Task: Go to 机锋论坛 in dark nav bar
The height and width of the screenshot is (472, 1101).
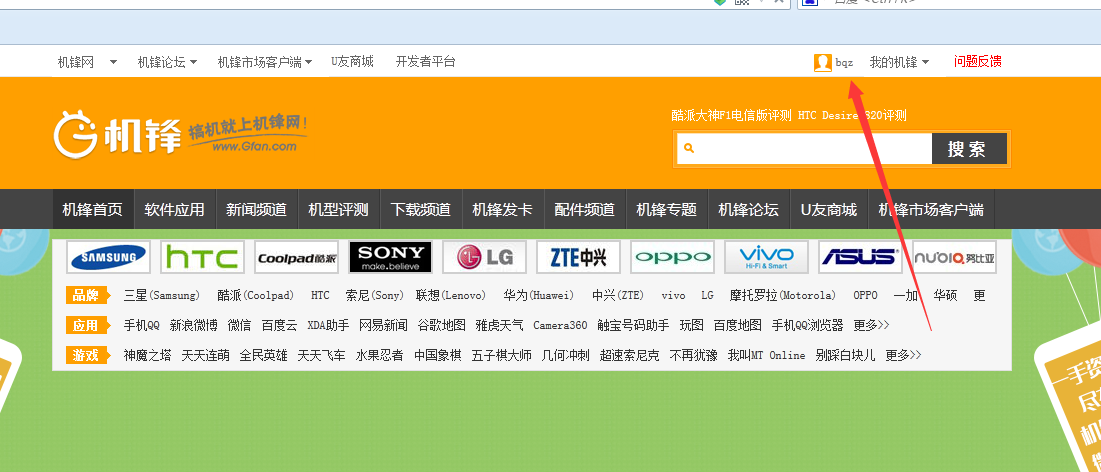Action: point(749,209)
